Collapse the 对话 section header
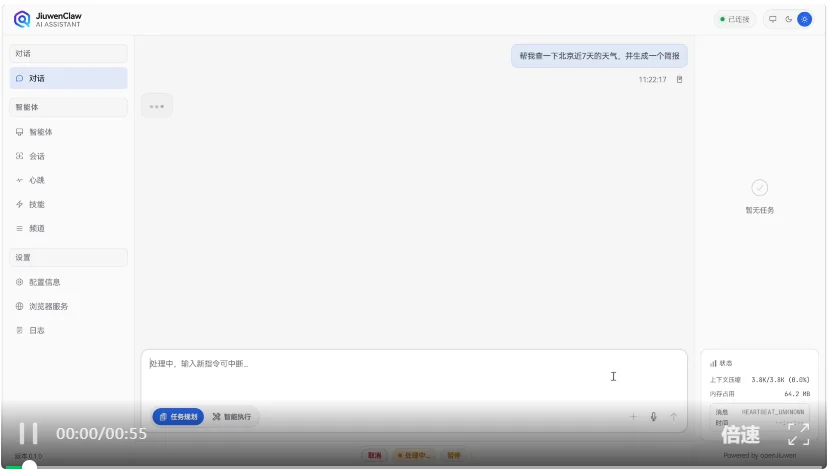 coord(68,53)
